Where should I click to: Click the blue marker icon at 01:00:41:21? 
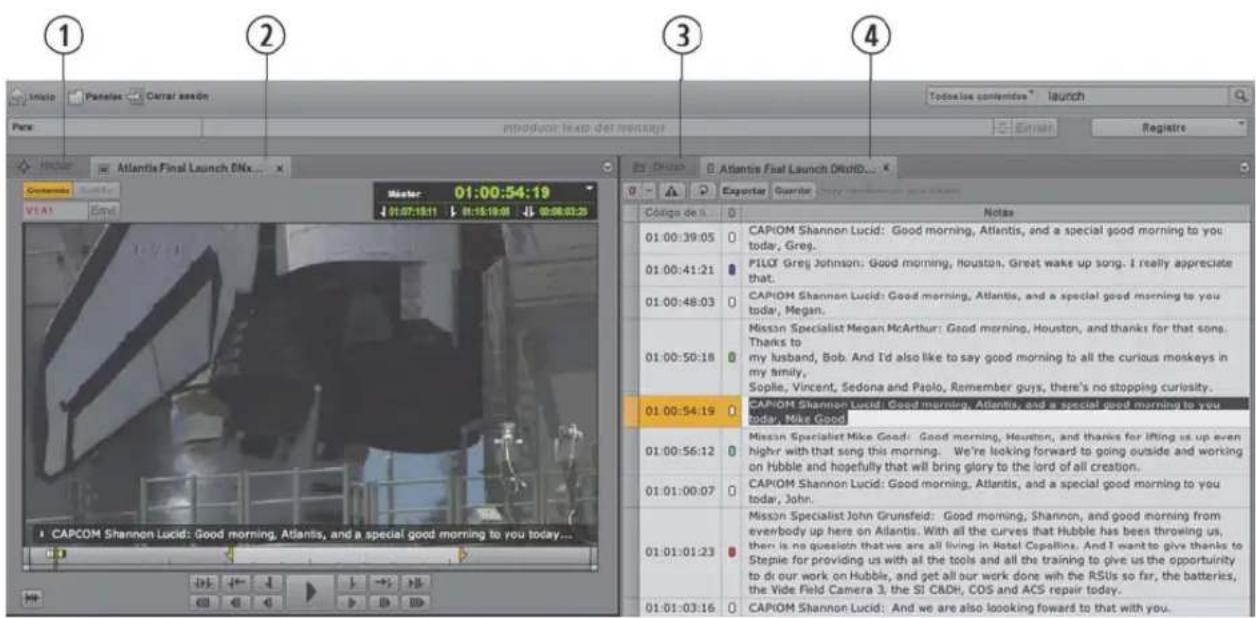[x=732, y=269]
